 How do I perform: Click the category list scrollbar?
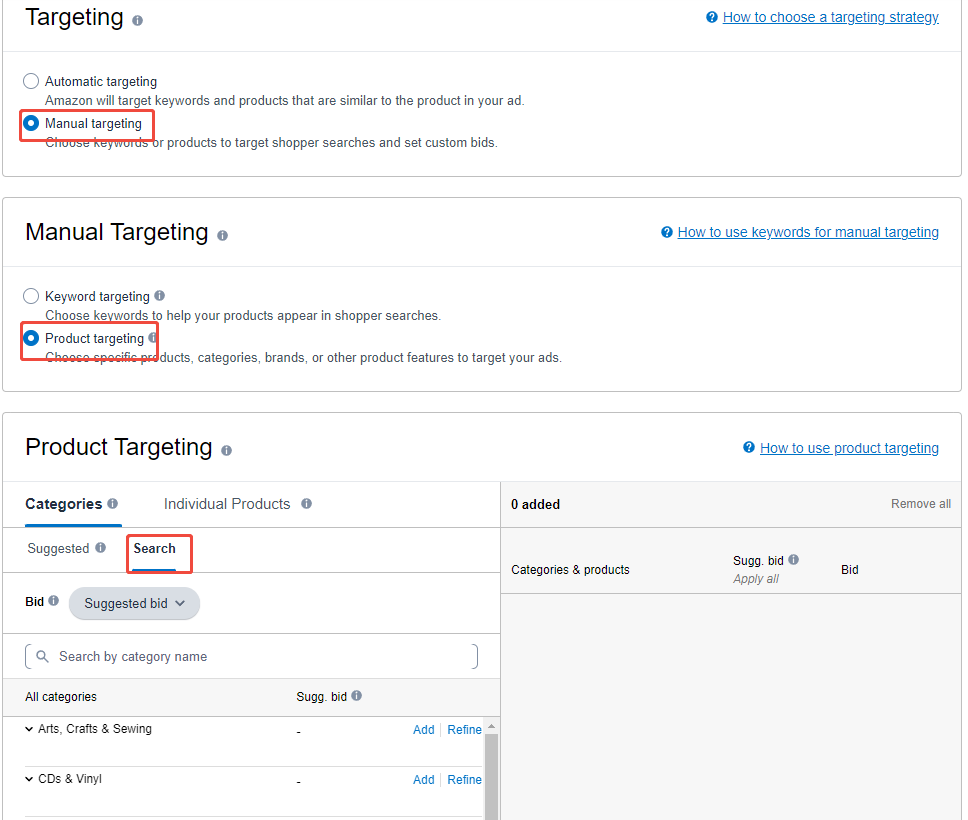pyautogui.click(x=491, y=770)
